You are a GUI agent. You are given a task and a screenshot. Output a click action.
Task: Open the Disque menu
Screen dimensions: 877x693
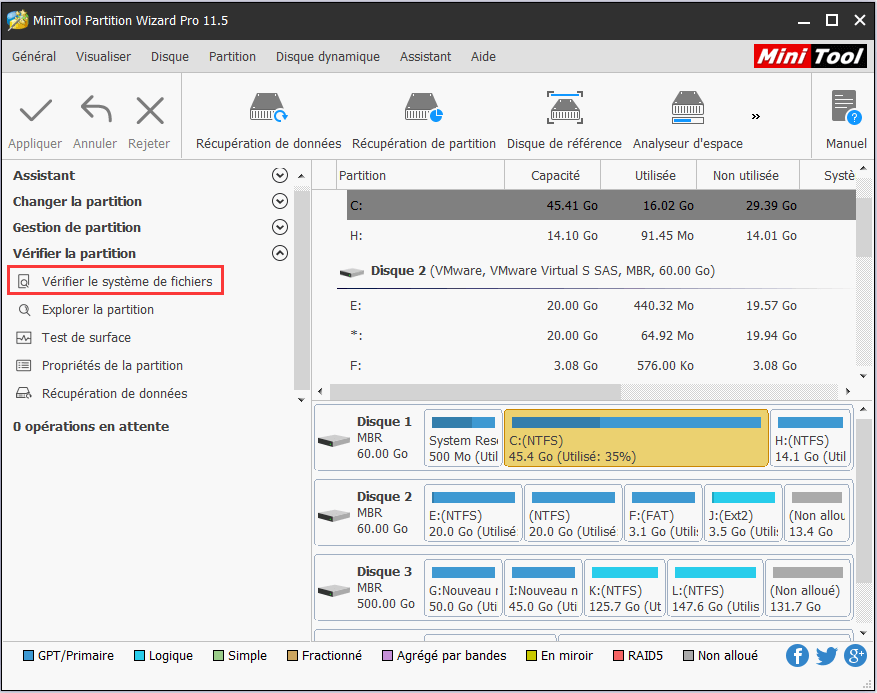tap(170, 56)
